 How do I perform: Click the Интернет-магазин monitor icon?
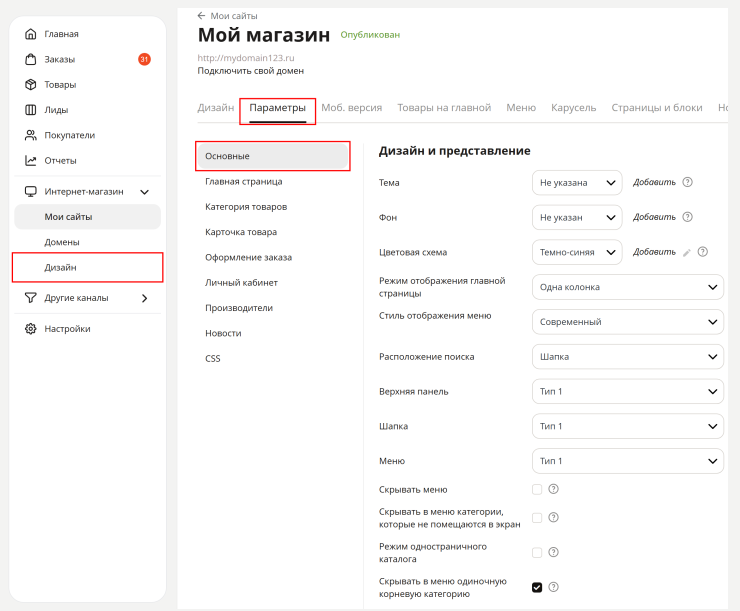pyautogui.click(x=31, y=192)
